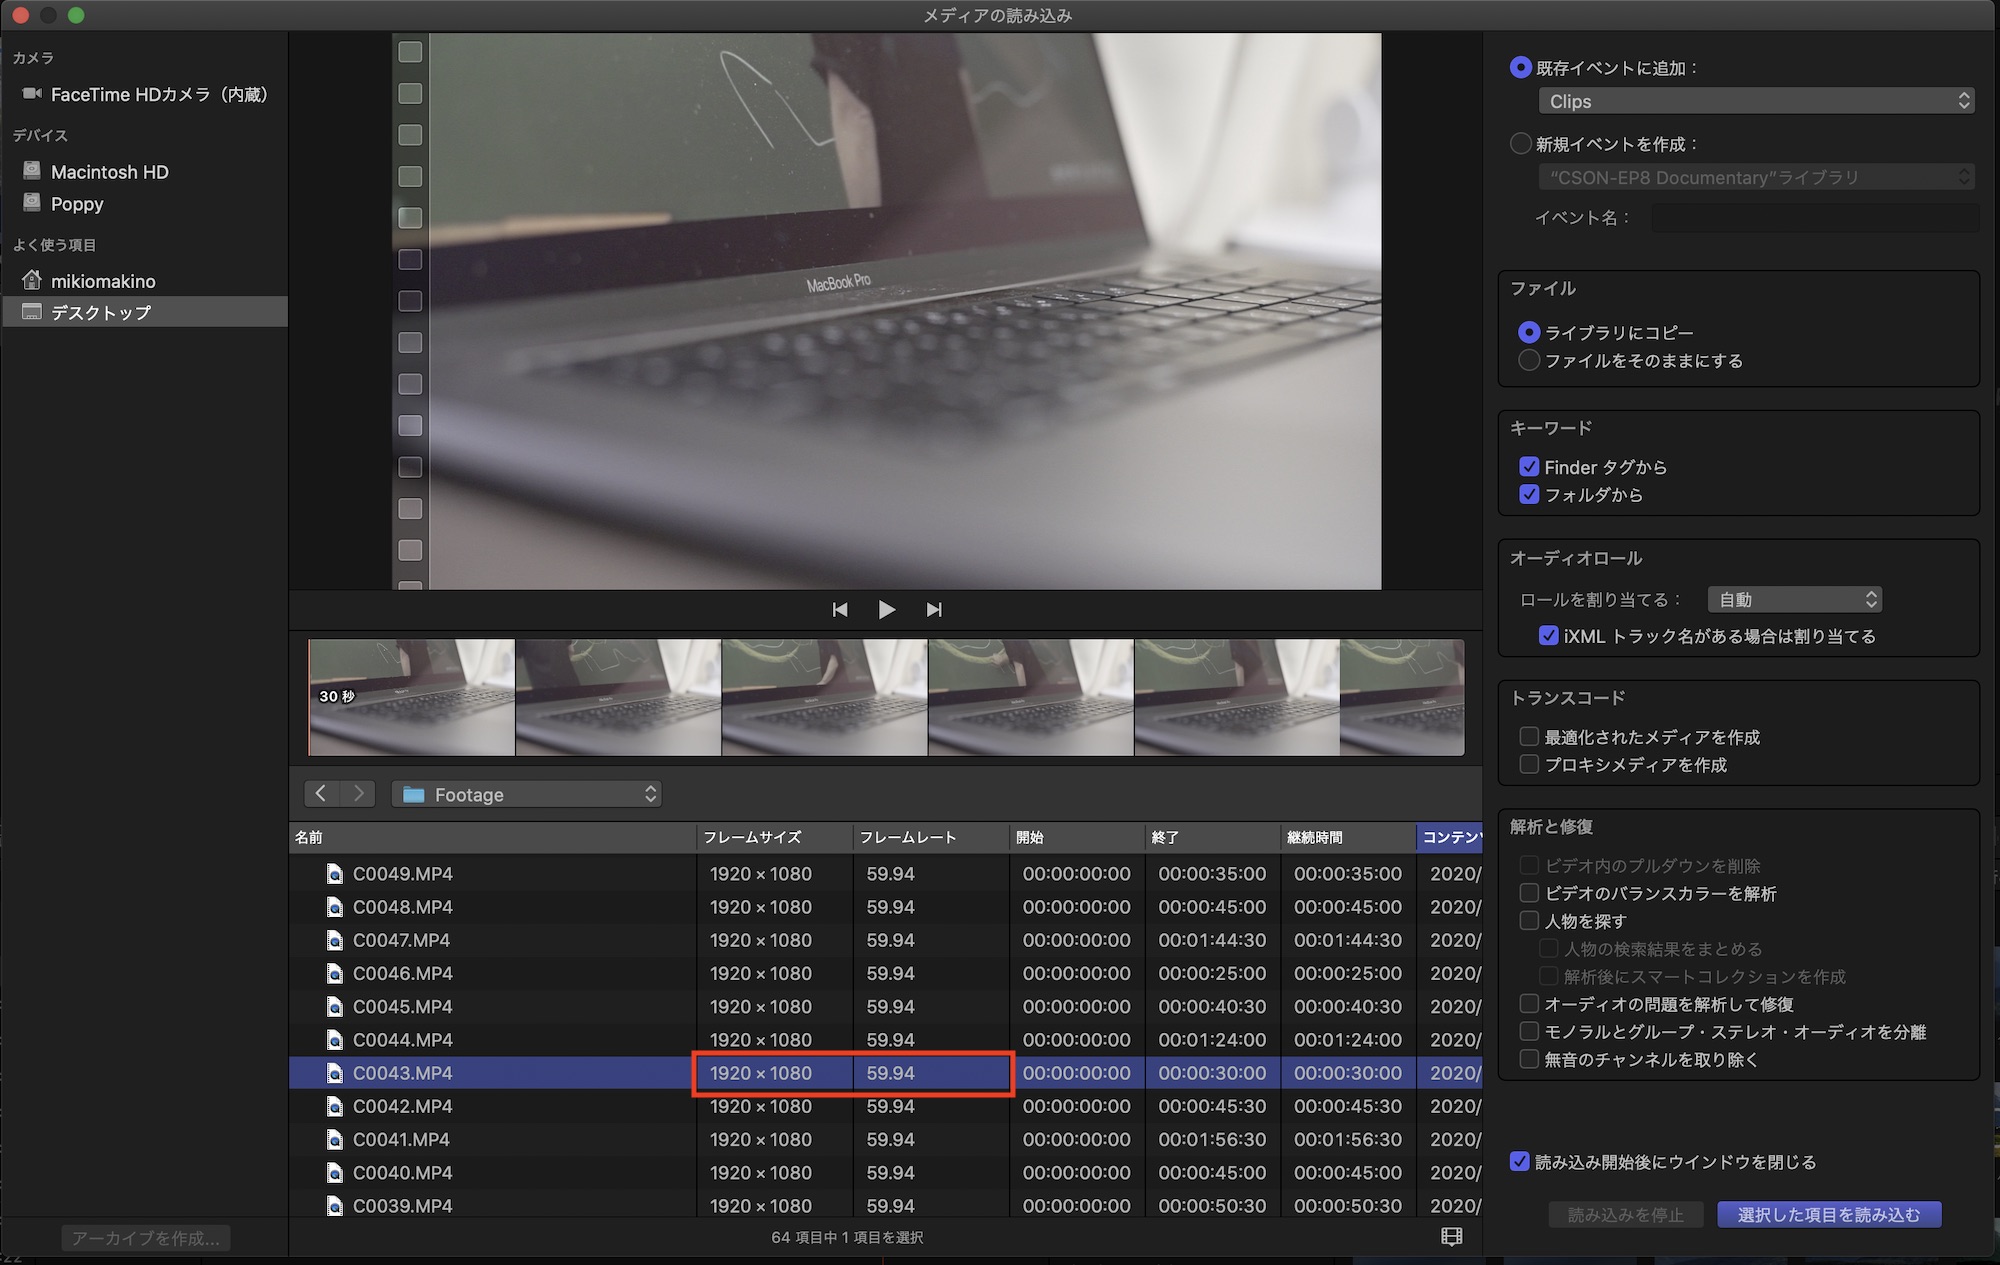Image resolution: width=2000 pixels, height=1265 pixels.
Task: Click the play button under the preview
Action: (x=886, y=609)
